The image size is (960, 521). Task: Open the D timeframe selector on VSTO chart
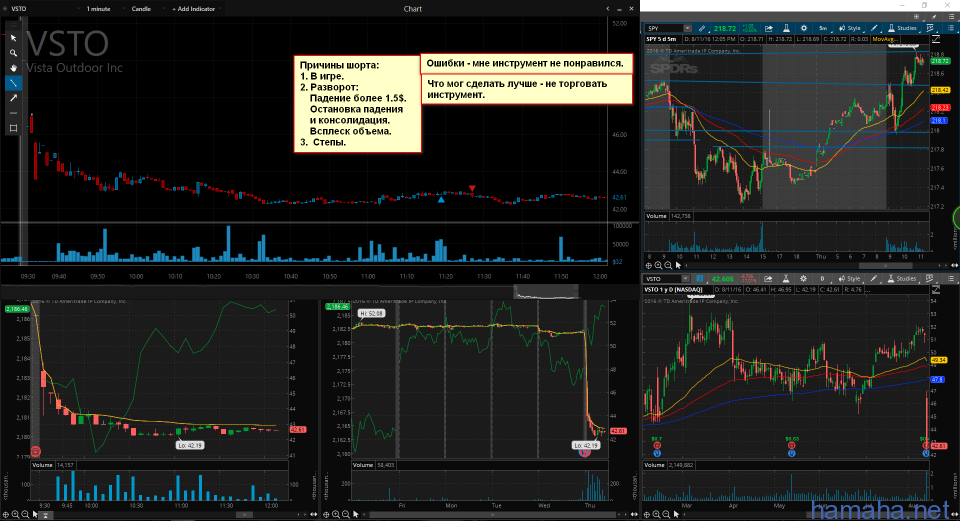(x=822, y=279)
